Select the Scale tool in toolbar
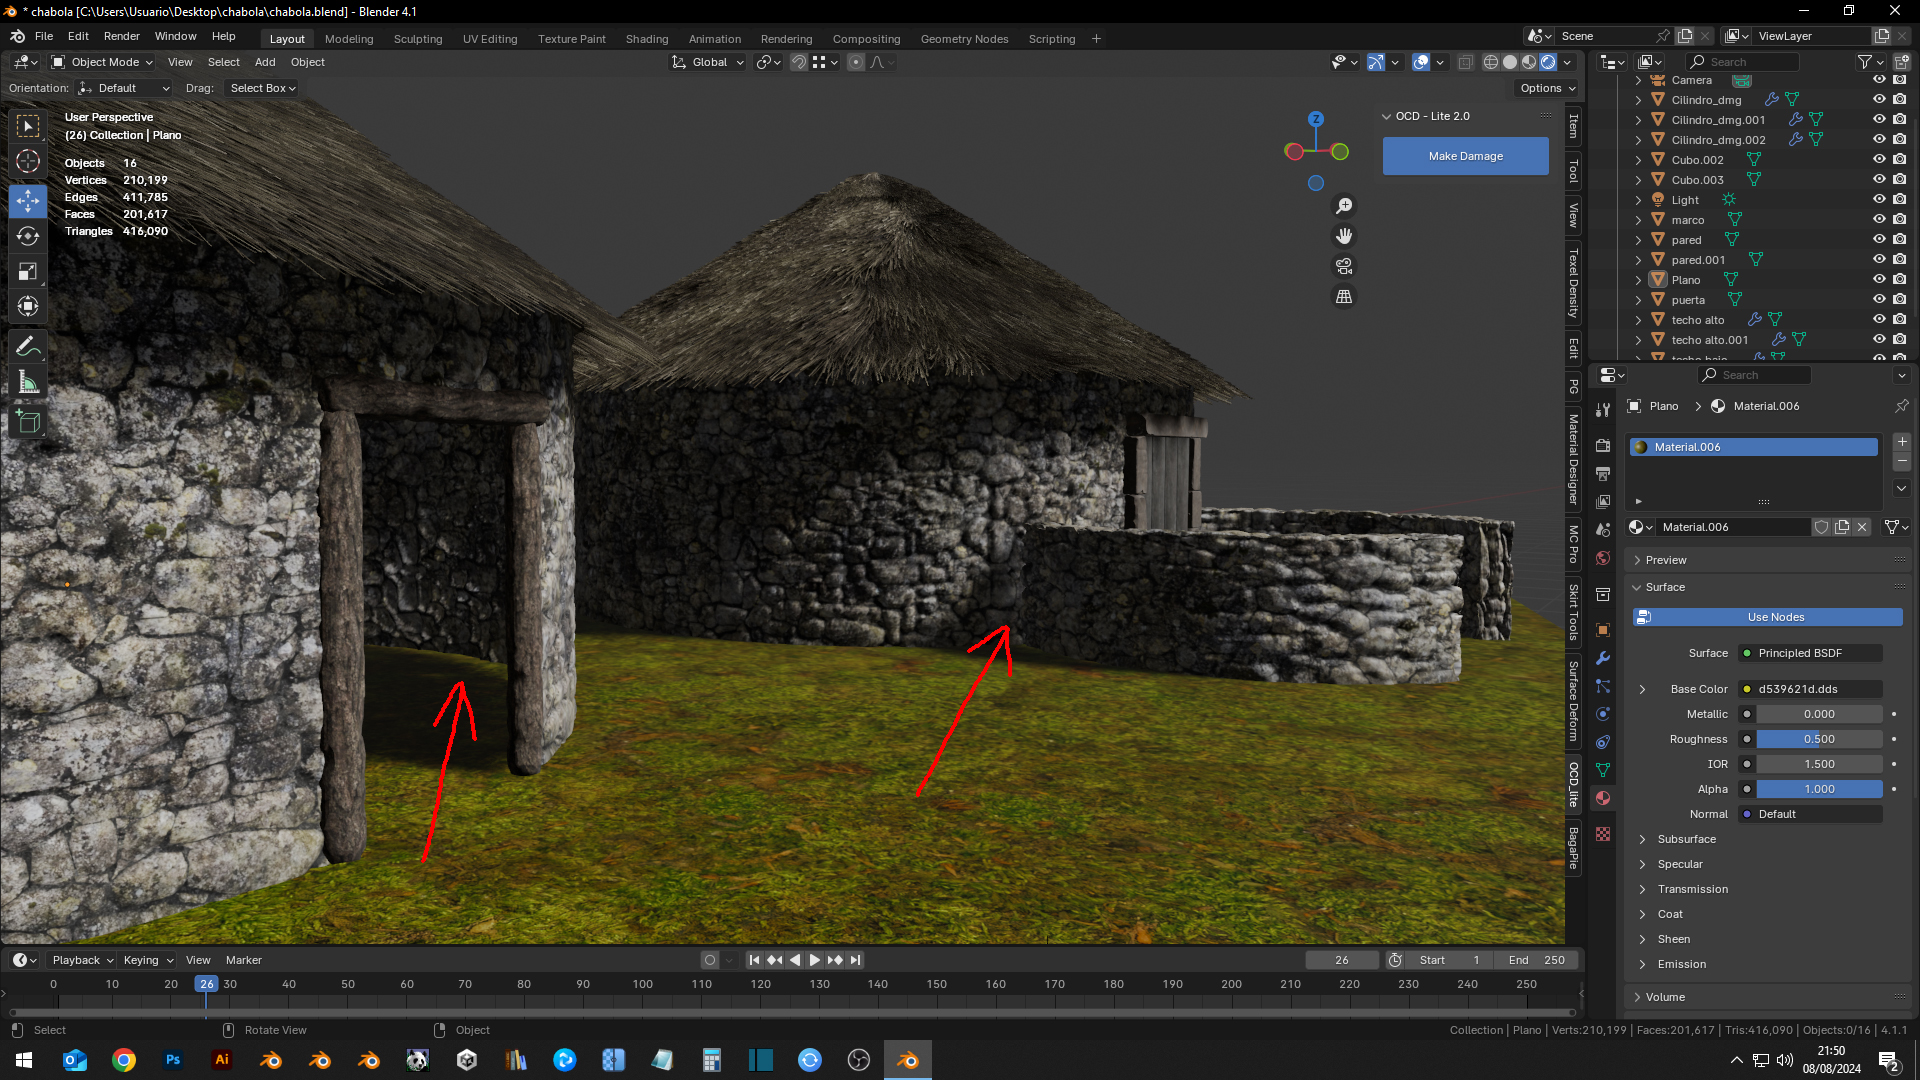Viewport: 1920px width, 1080px height. click(x=28, y=272)
